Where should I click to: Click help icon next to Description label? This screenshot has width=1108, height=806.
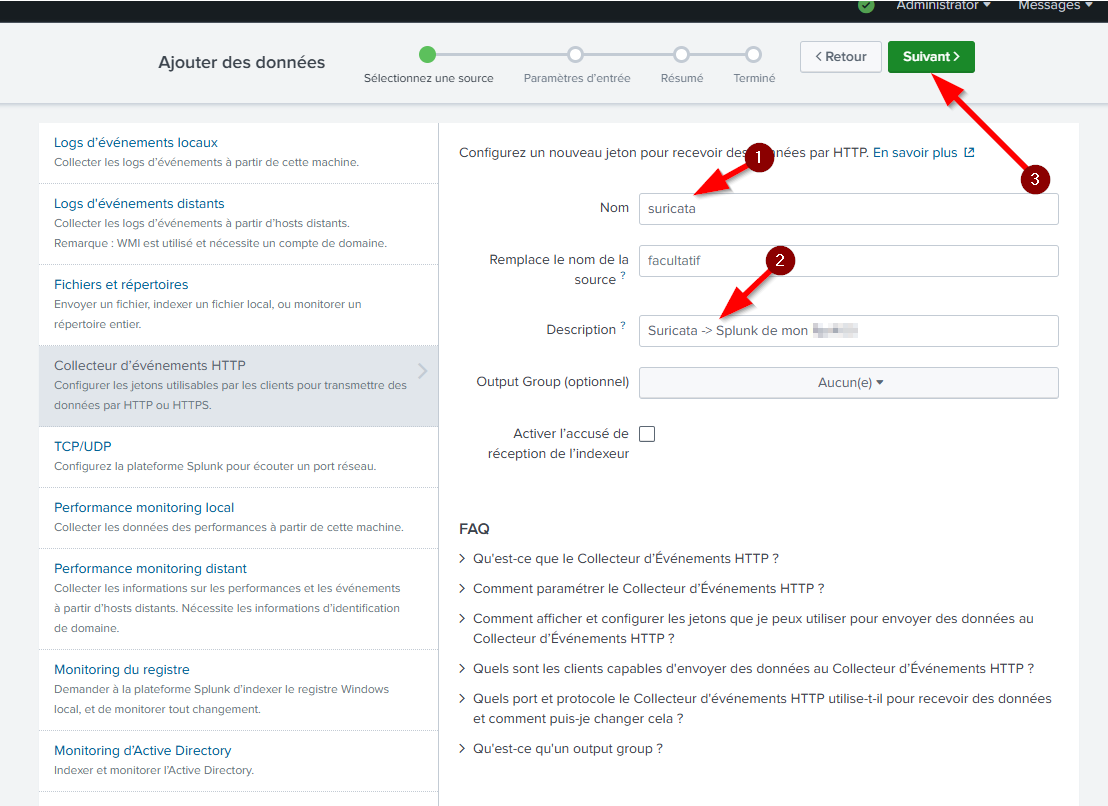[623, 325]
